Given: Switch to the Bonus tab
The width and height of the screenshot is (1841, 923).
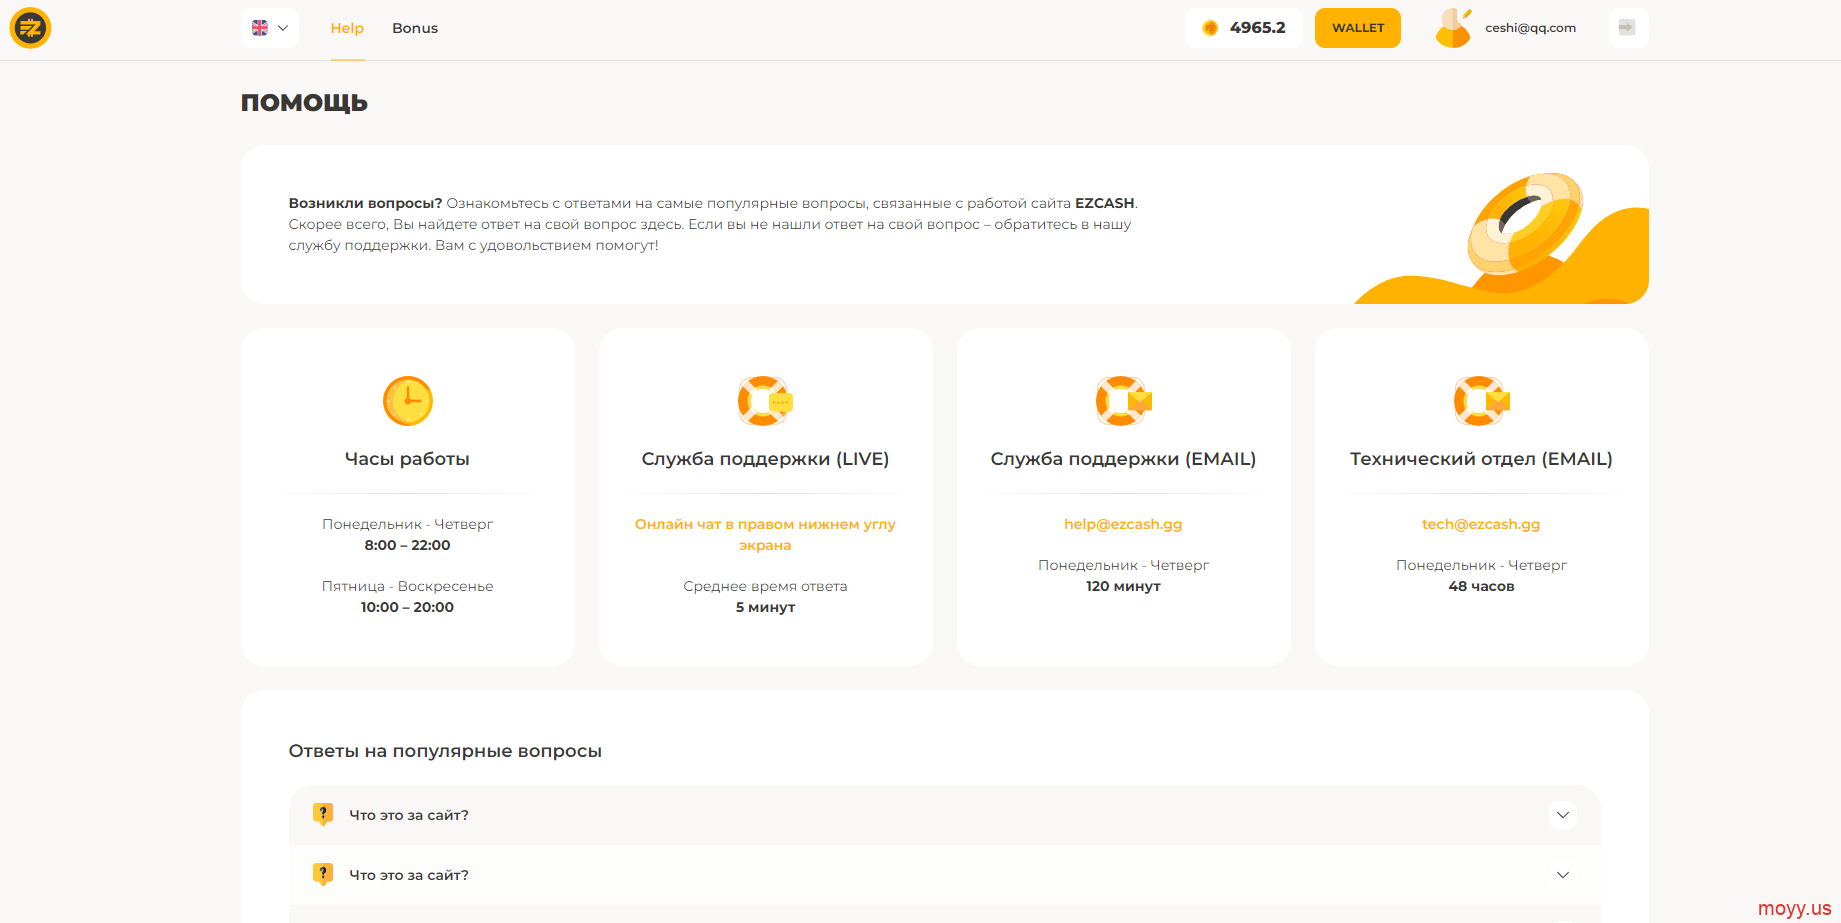Looking at the screenshot, I should point(415,28).
